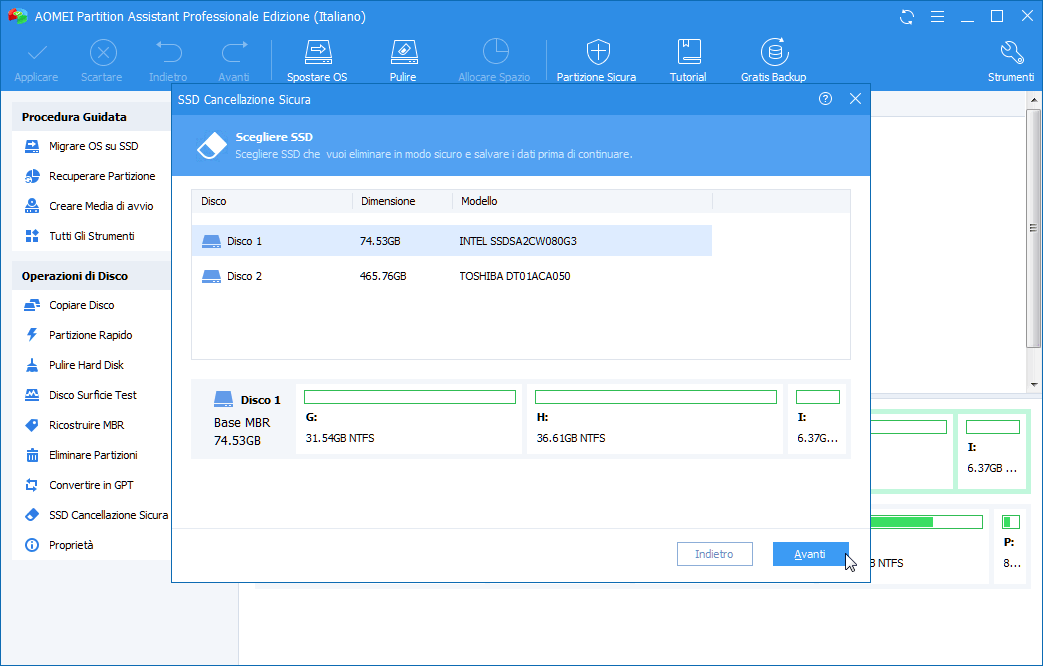The width and height of the screenshot is (1043, 666).
Task: Click the I: partition block in the dialog
Action: point(818,418)
